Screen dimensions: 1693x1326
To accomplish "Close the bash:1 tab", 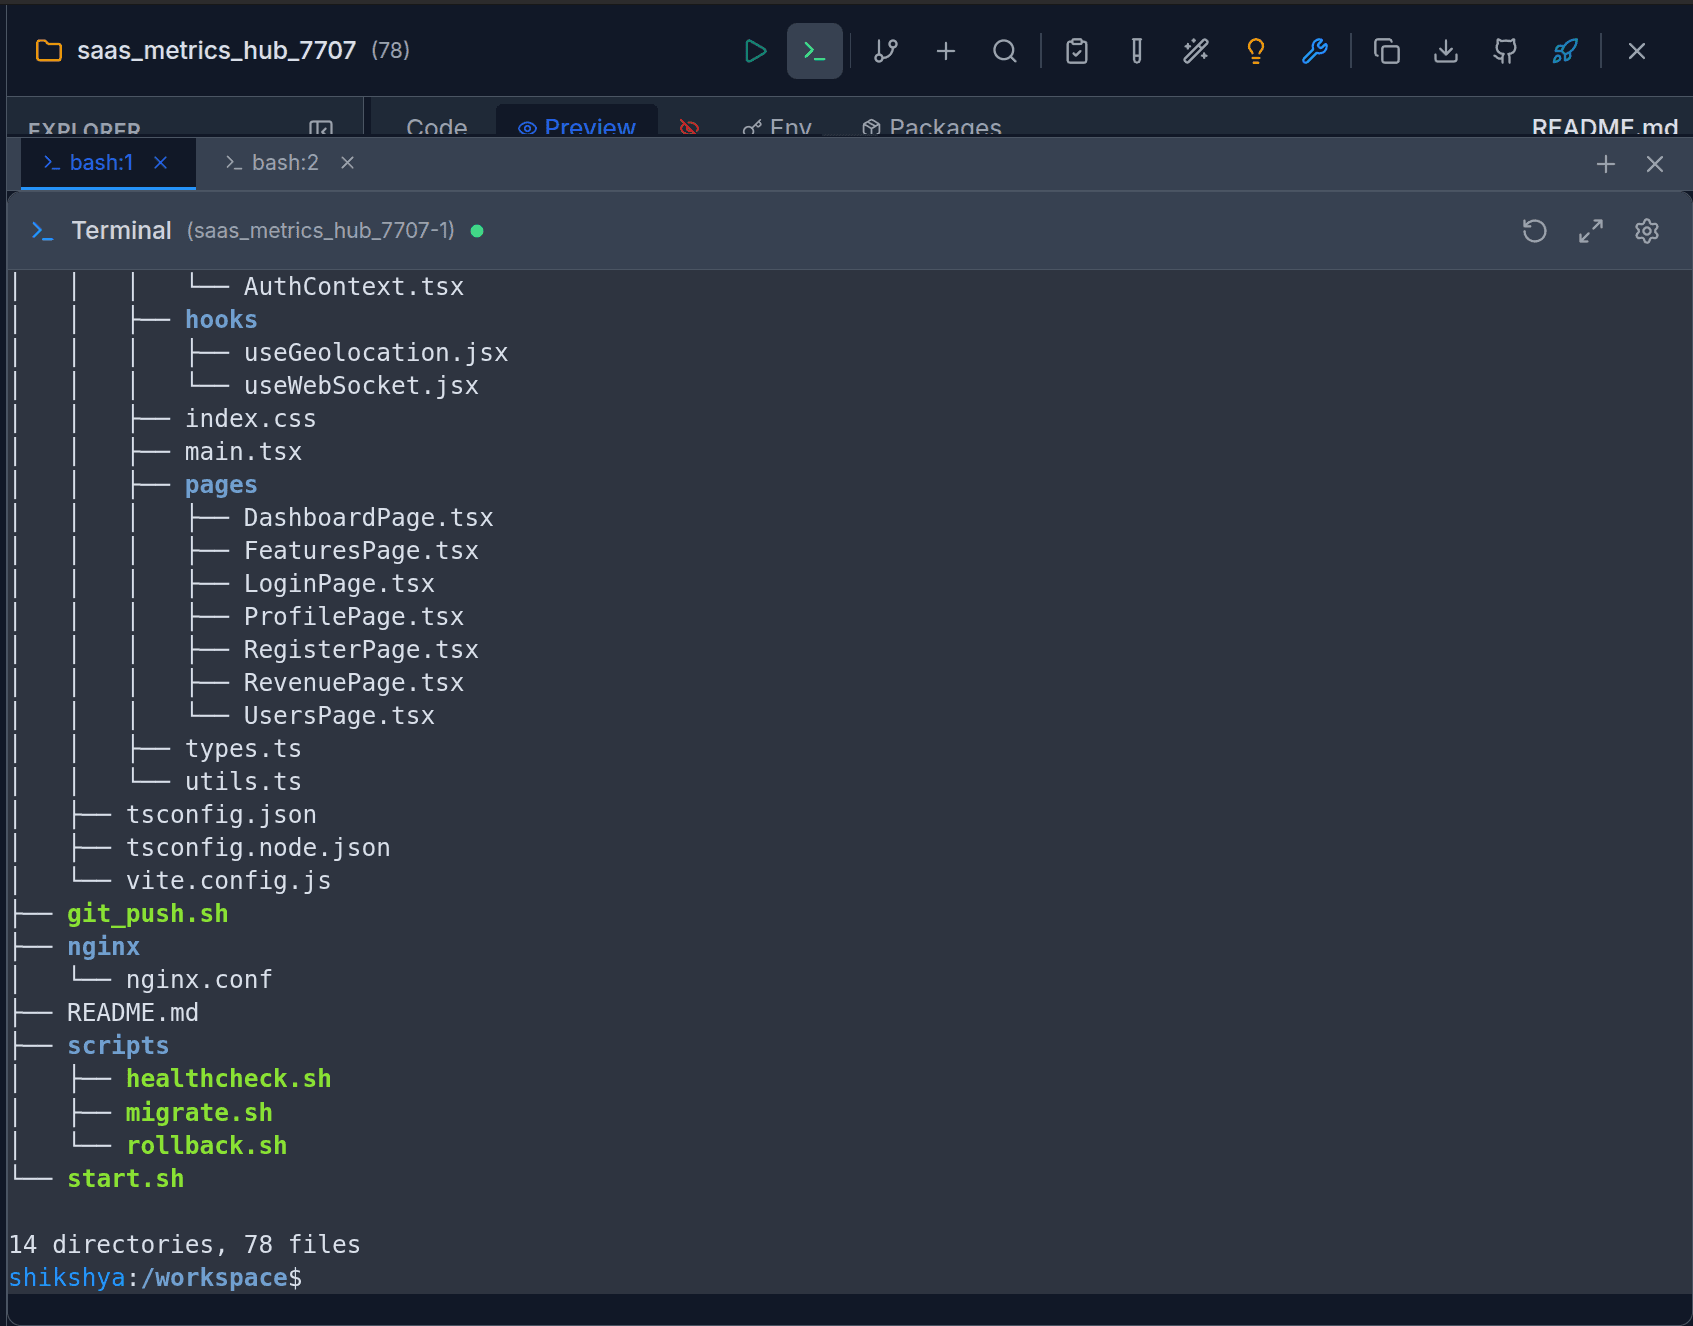I will click(x=161, y=163).
